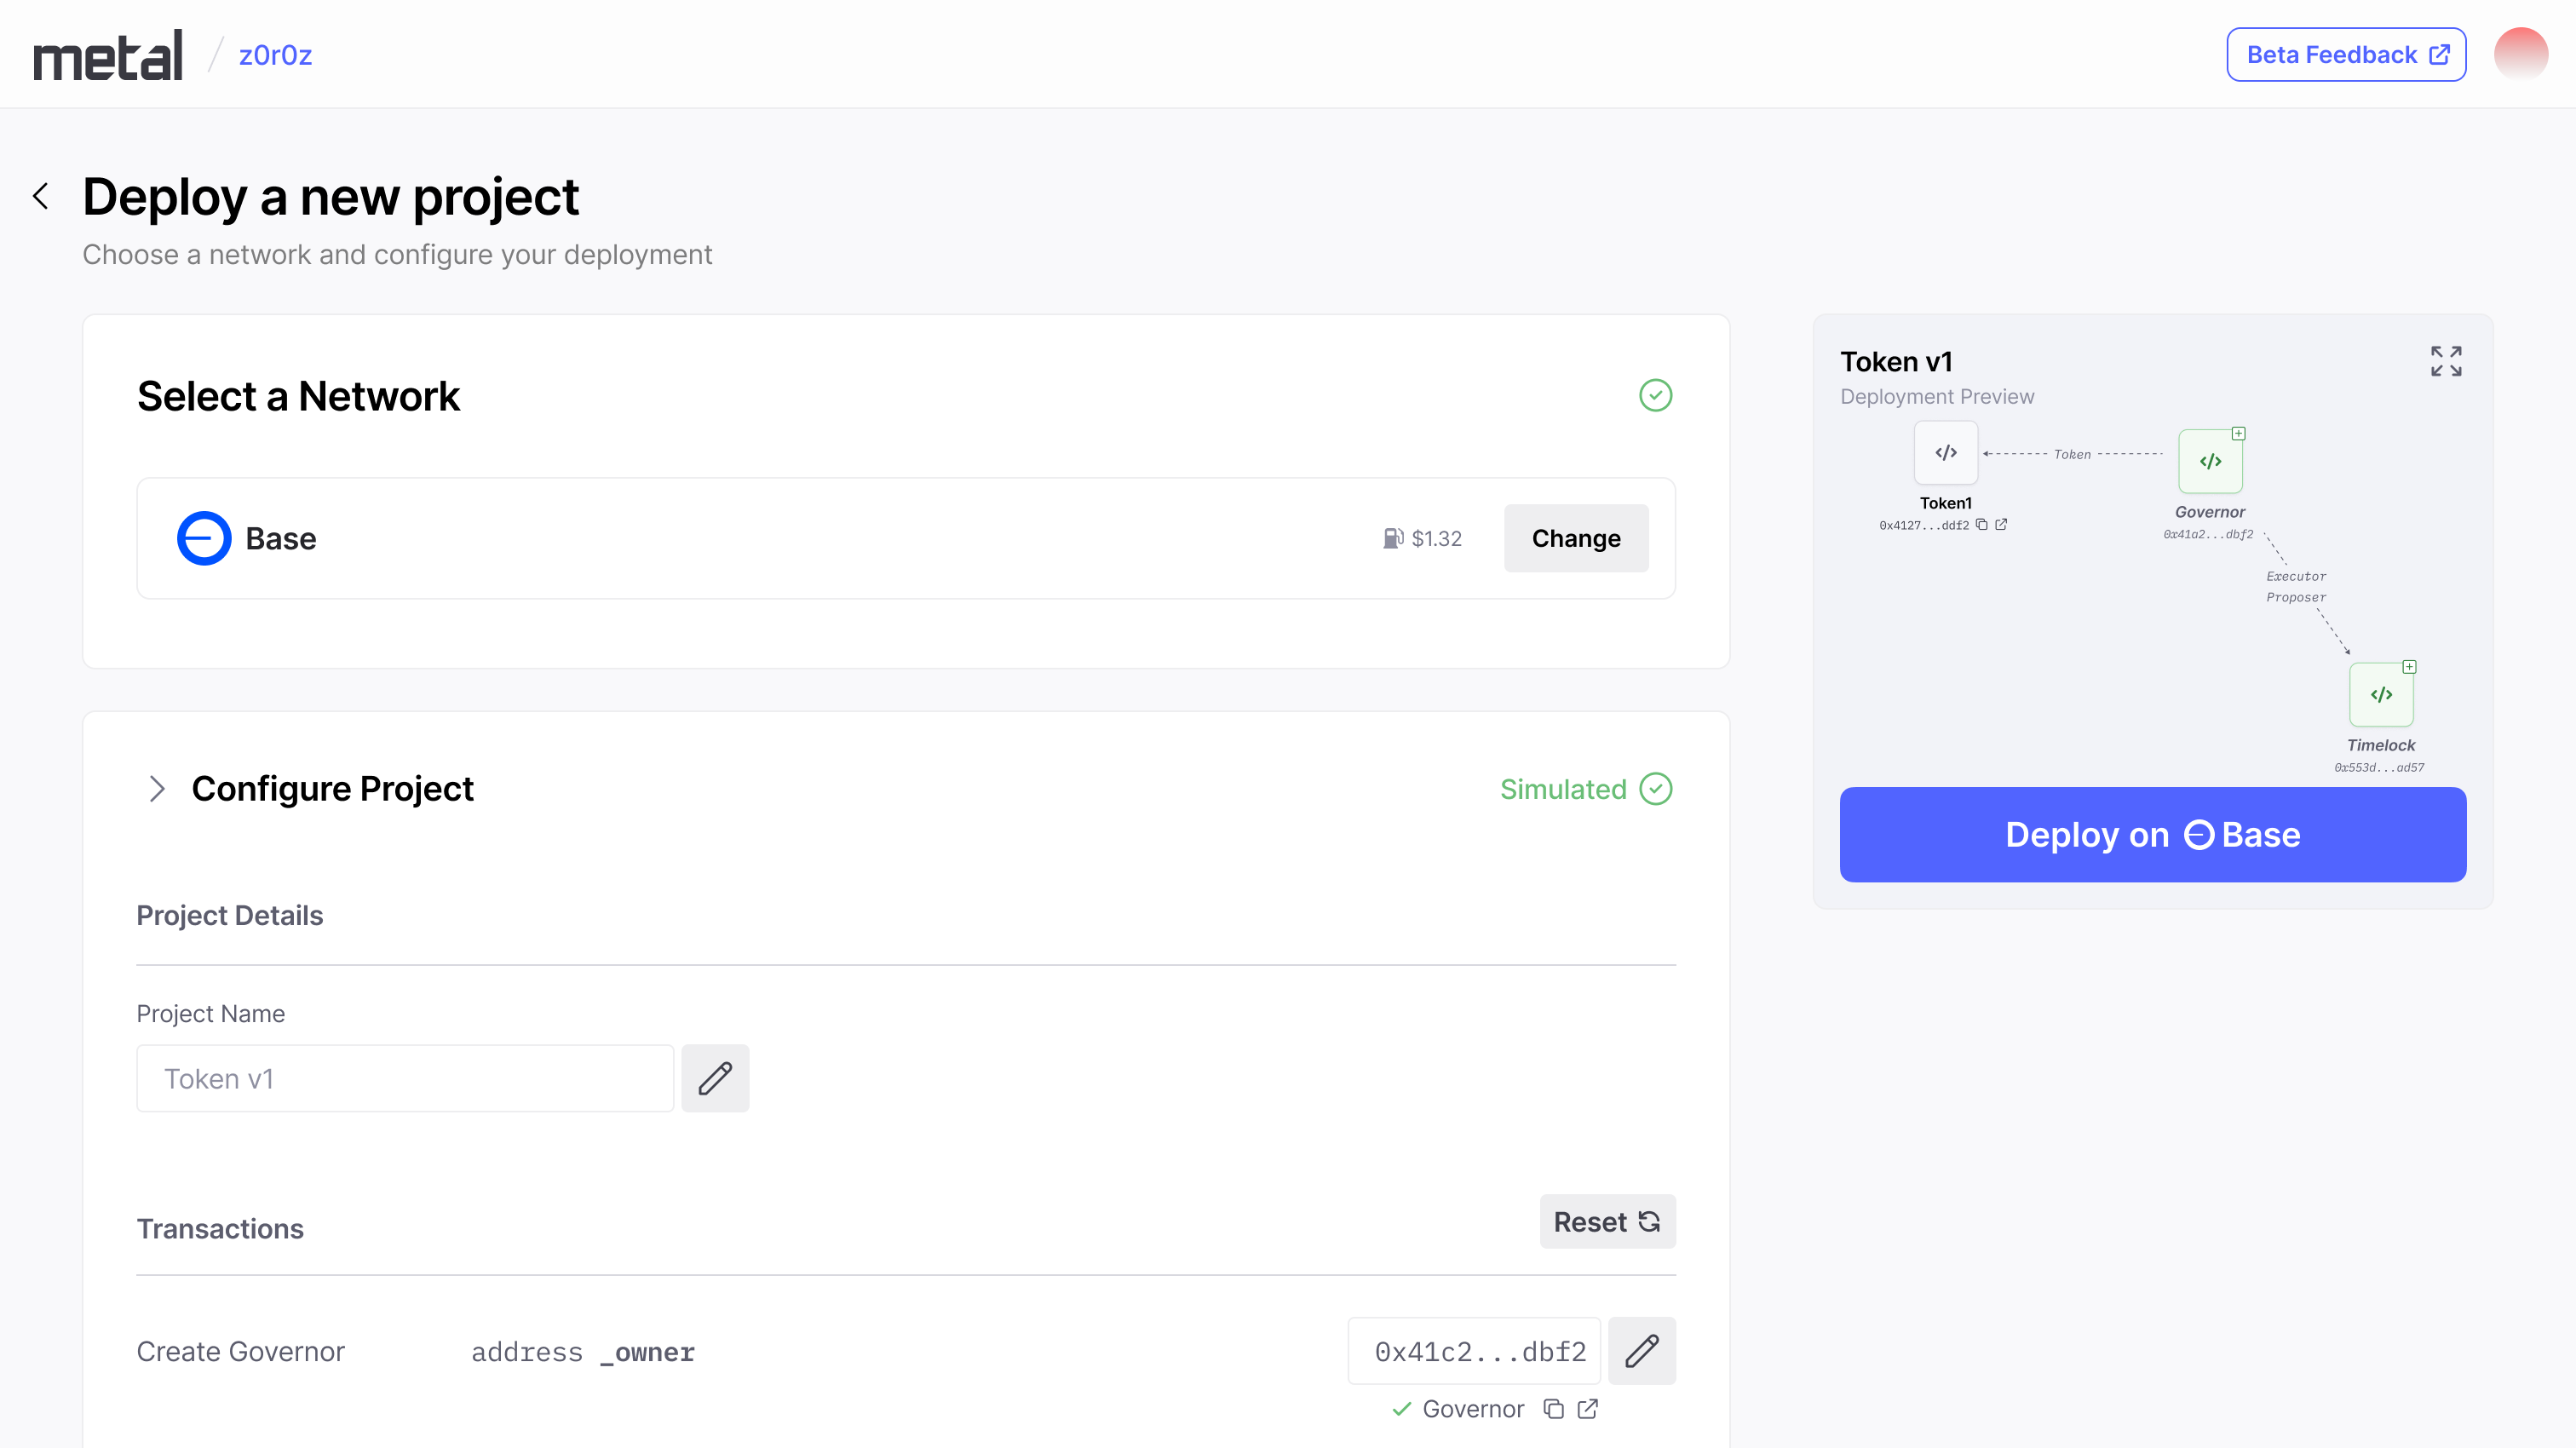Click the $1.32 gas estimate
This screenshot has width=2576, height=1448.
point(1436,539)
